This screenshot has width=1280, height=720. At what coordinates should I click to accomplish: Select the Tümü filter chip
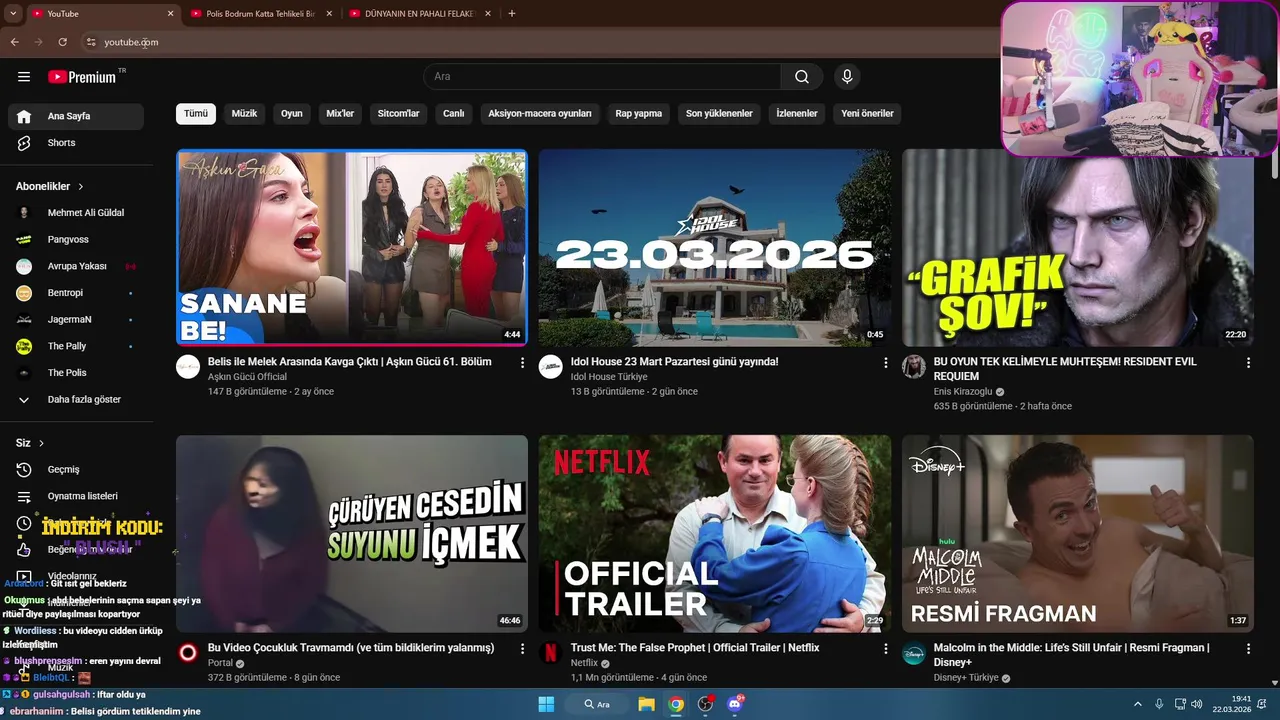[196, 113]
